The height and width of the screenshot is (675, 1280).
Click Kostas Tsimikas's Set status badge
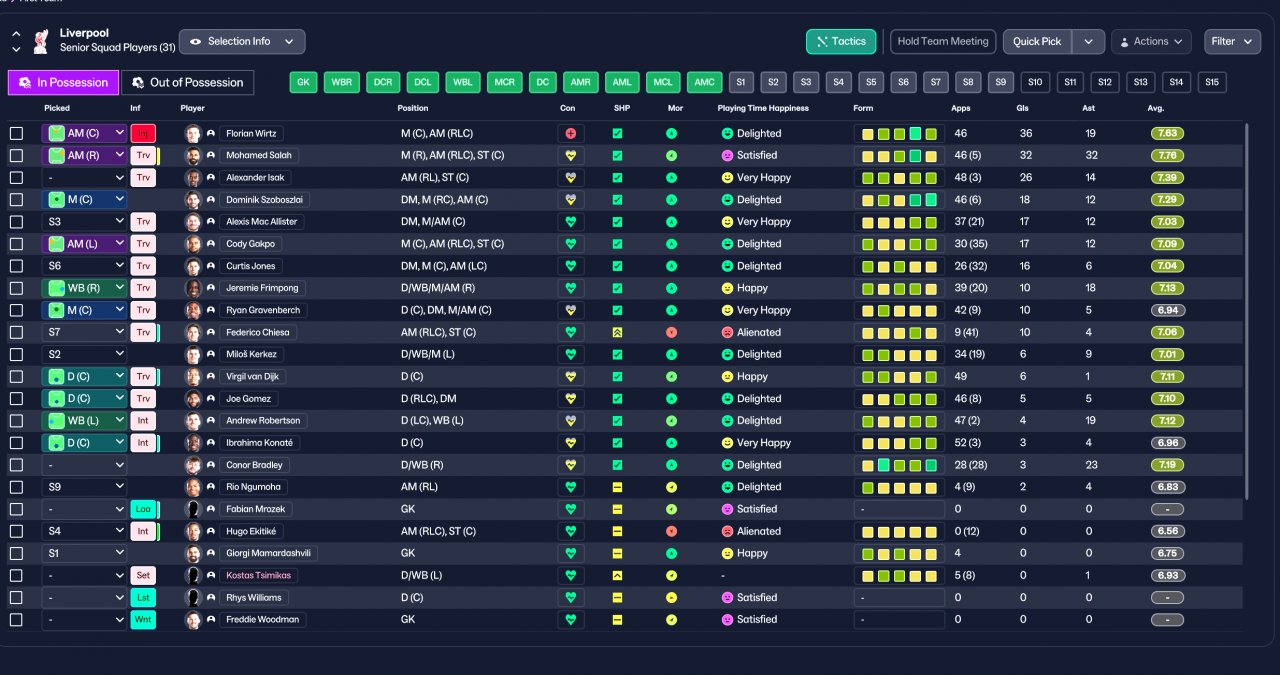143,575
